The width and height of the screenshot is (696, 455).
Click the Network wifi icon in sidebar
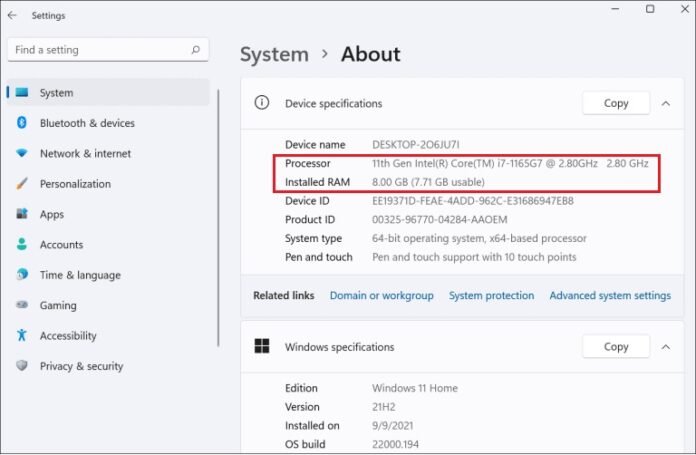[22, 153]
